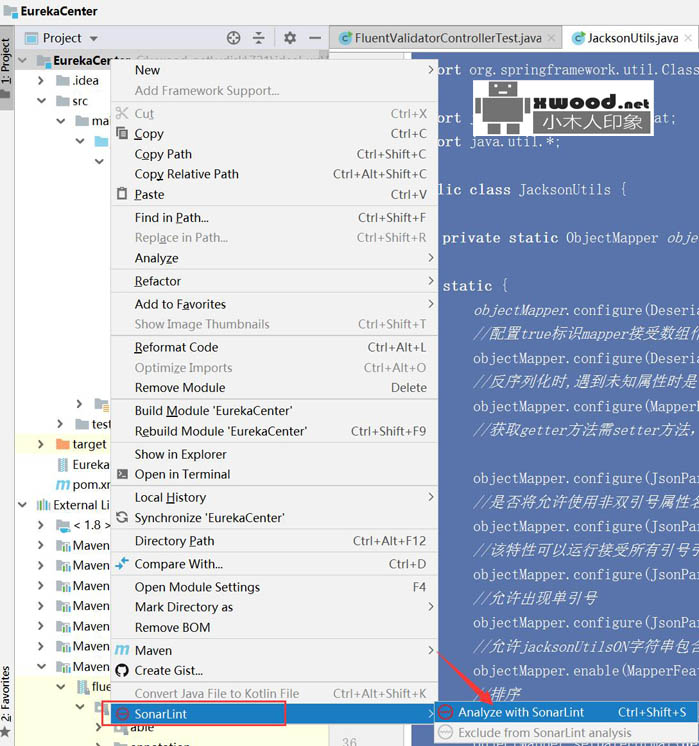Collapse the src folder
Viewport: 699px width, 746px height.
(41, 101)
